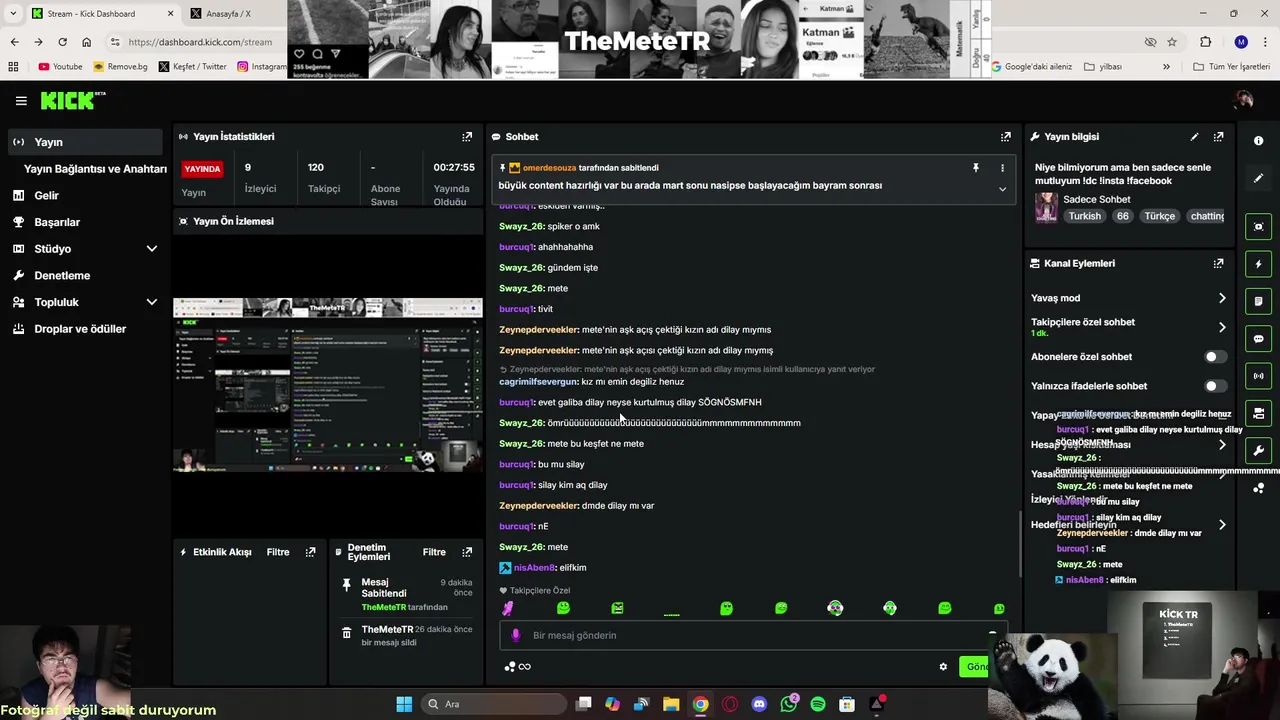Go to Yayın in the sidebar
The image size is (1280, 720).
point(84,142)
